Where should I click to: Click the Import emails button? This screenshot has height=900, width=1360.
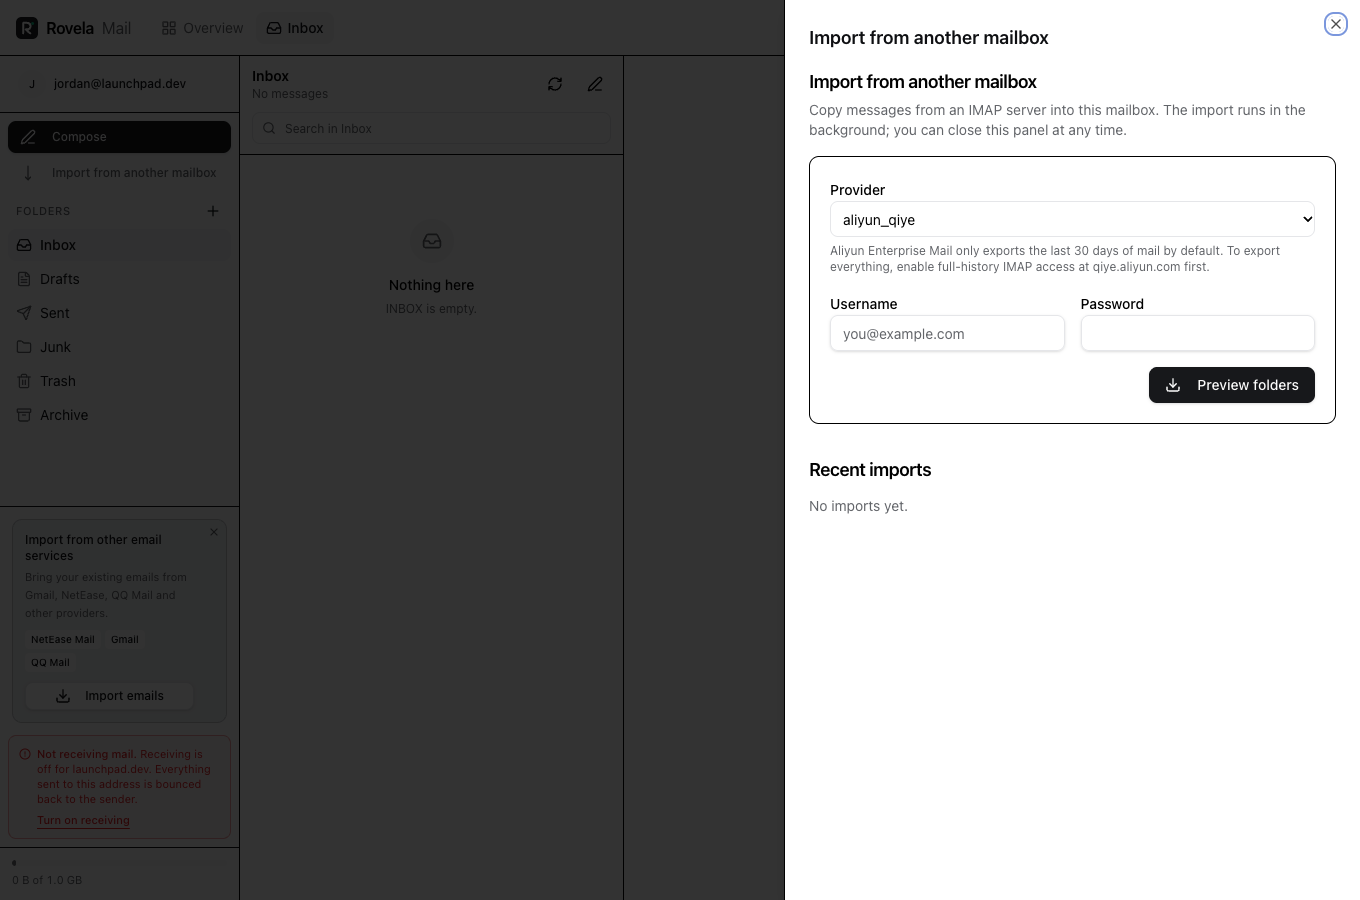[110, 696]
